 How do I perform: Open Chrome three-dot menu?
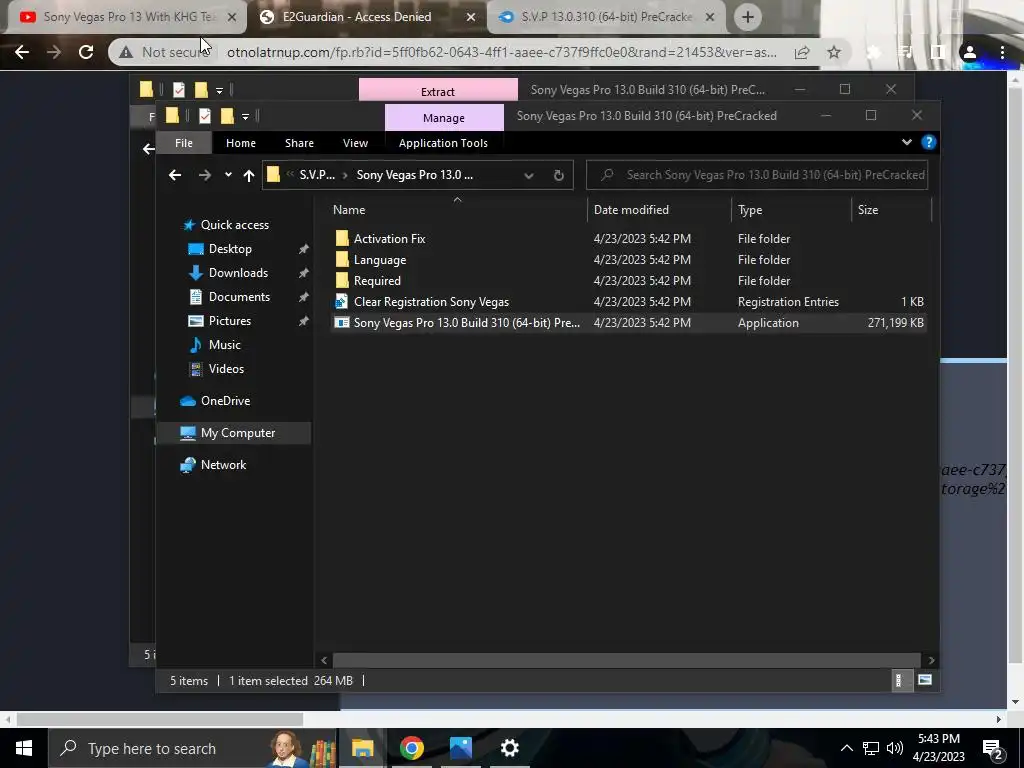(x=1002, y=52)
